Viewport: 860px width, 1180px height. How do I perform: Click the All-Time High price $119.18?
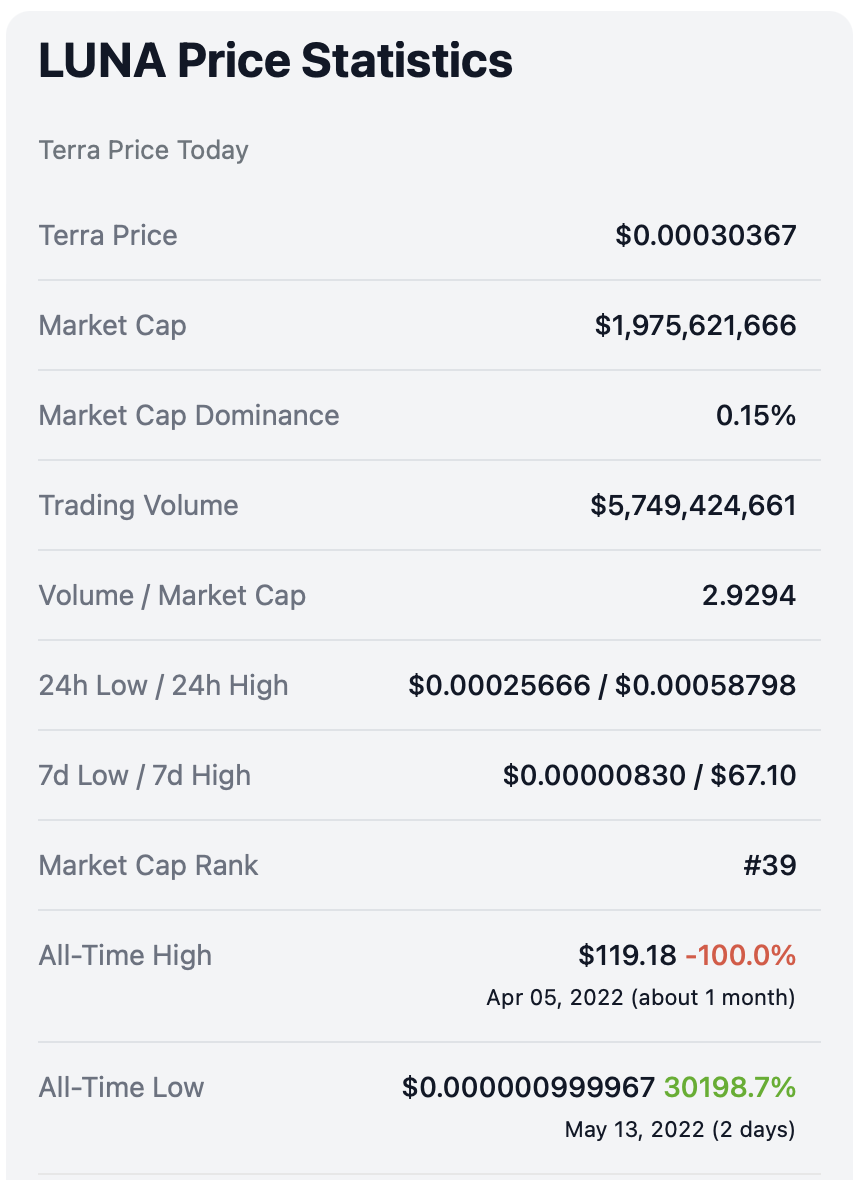point(627,956)
